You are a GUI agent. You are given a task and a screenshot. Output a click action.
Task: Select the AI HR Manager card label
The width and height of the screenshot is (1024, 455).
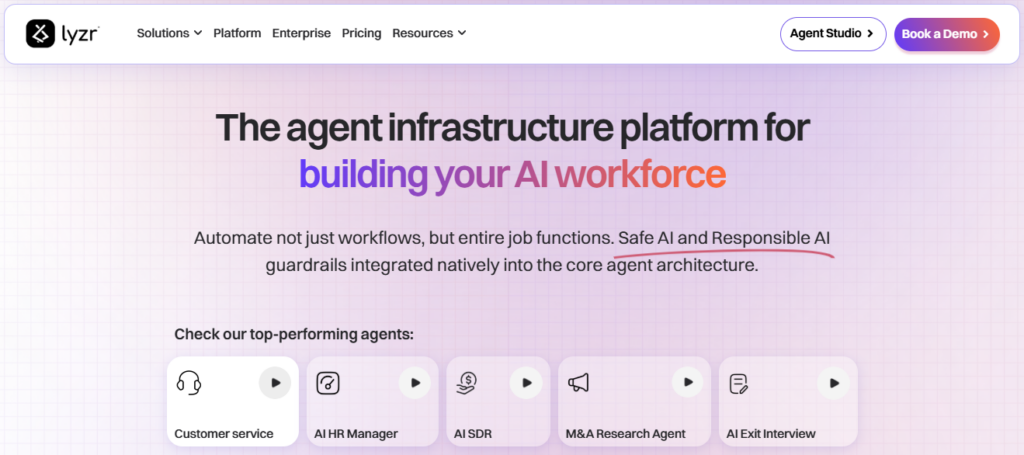(x=356, y=433)
